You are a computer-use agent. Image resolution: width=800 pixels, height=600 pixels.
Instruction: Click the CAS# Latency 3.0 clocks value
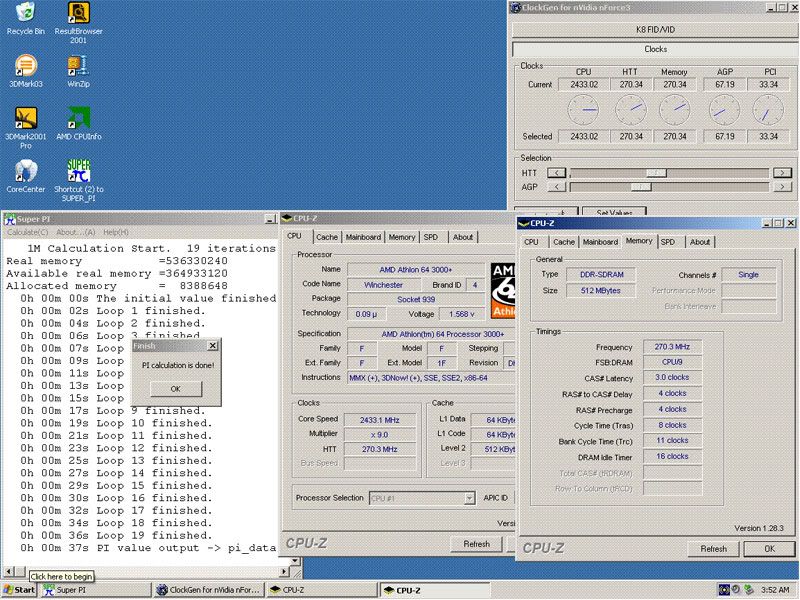[672, 378]
